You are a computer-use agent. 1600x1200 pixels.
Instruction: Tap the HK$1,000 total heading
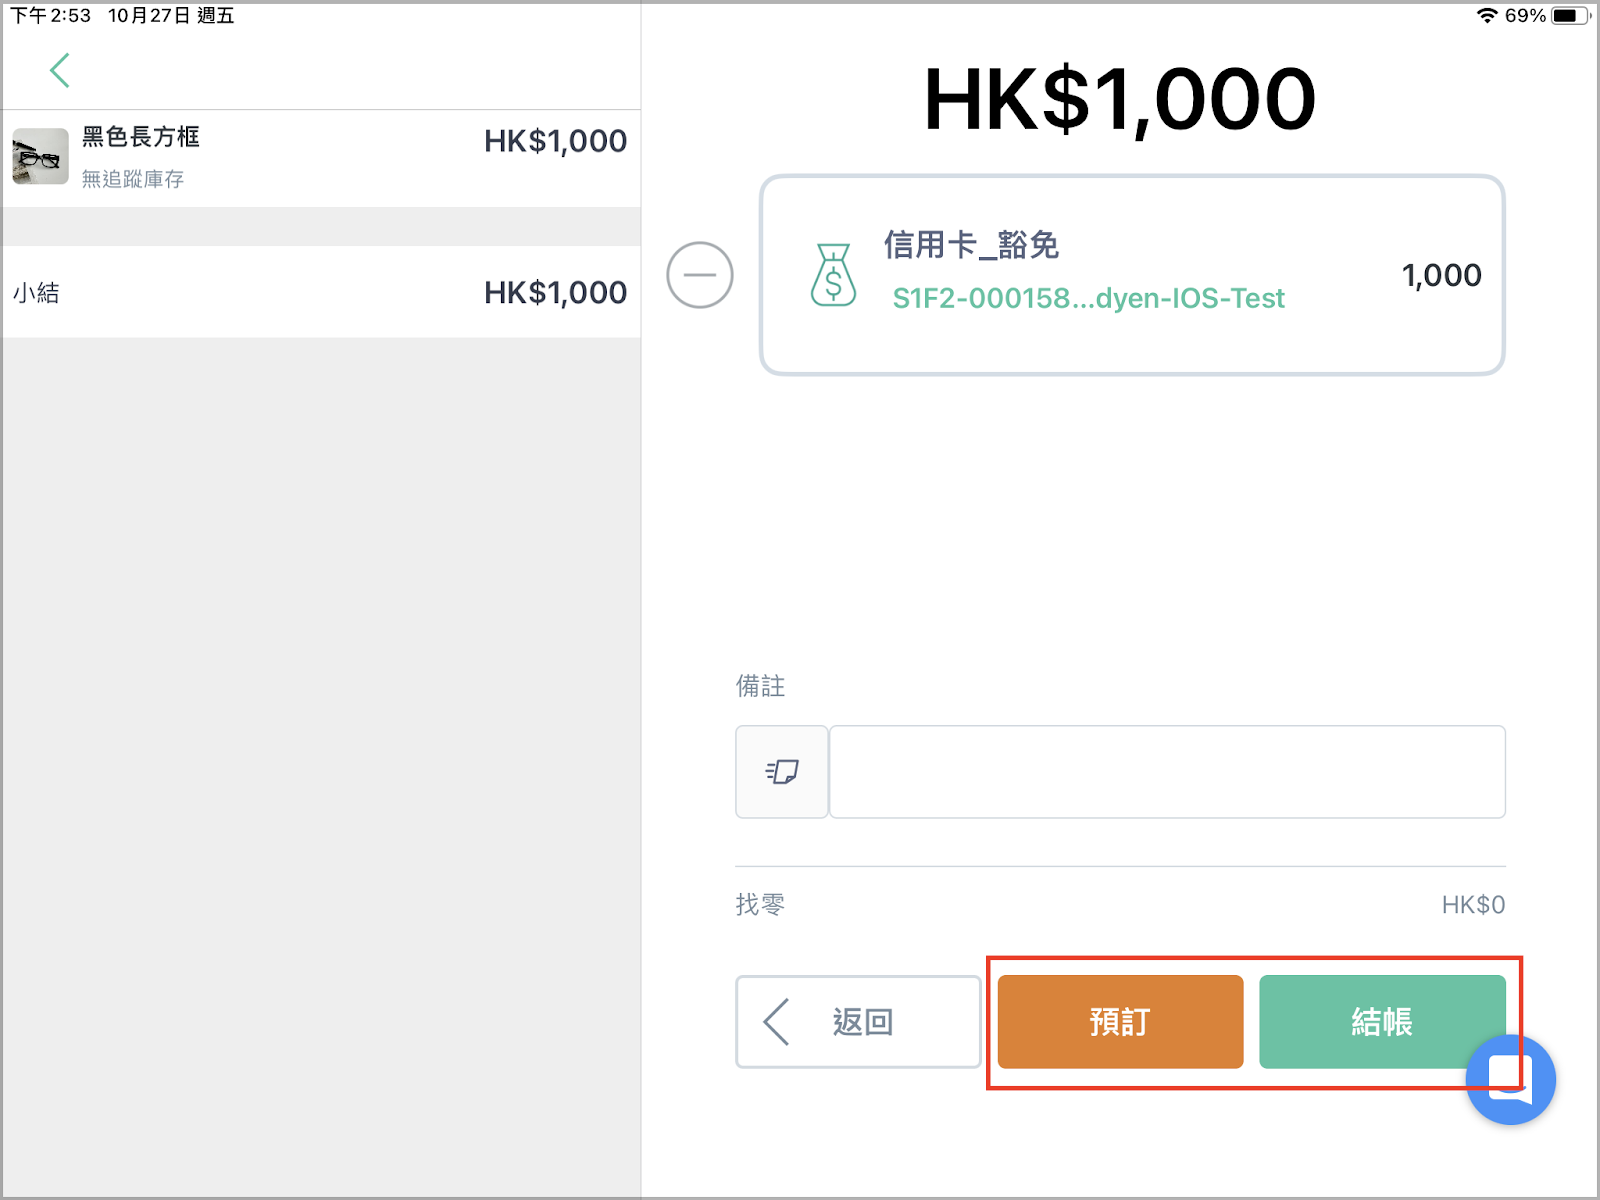[x=1119, y=99]
